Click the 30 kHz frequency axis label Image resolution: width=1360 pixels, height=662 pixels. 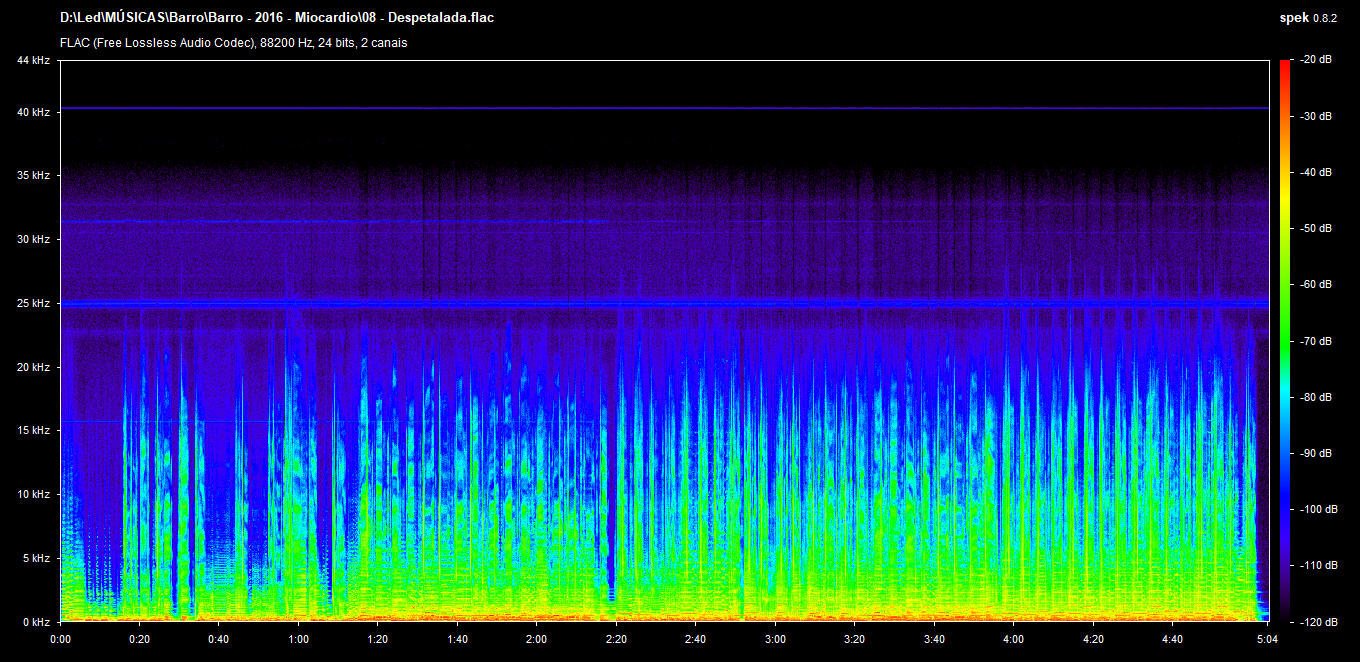33,240
